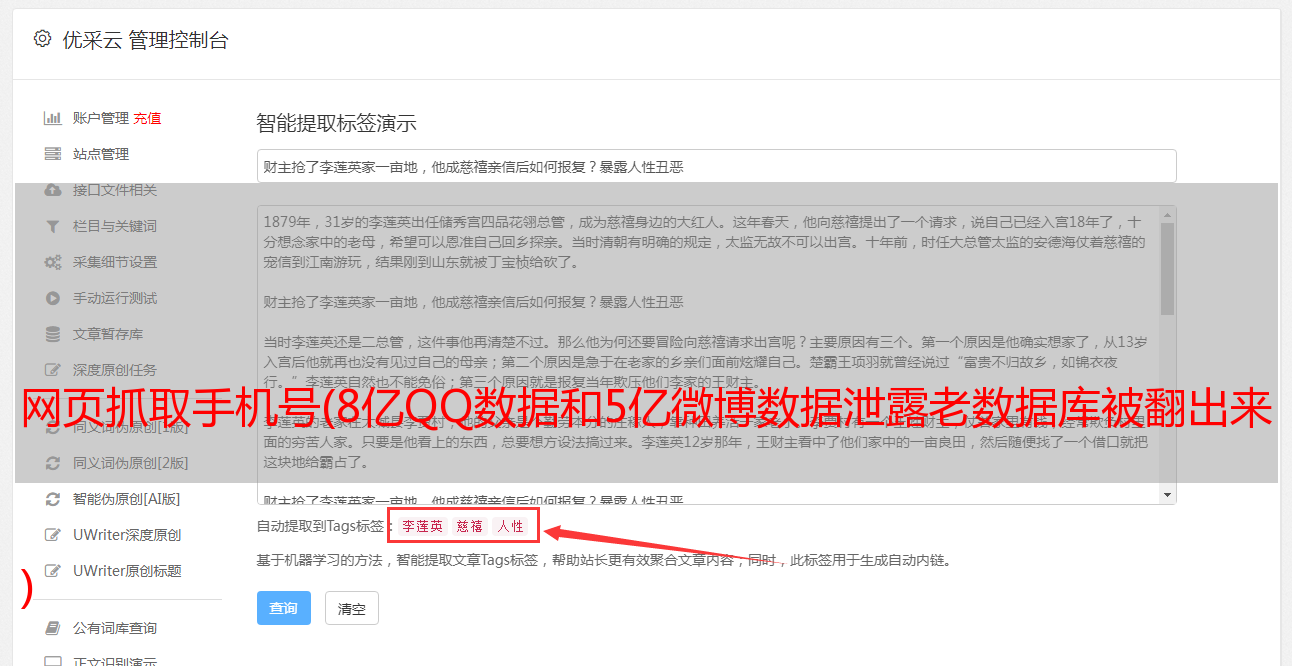Click the 李莲英 extracted tag

(423, 526)
